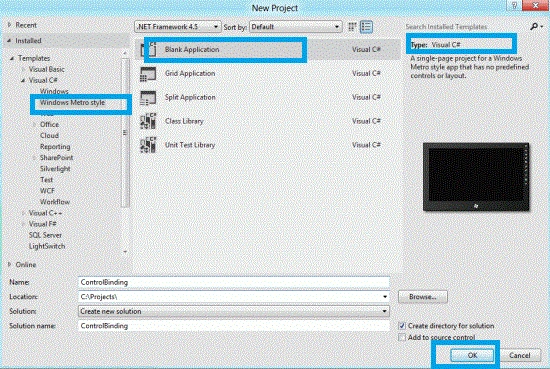The height and width of the screenshot is (369, 550).
Task: Open the Location path dropdown
Action: tap(385, 297)
